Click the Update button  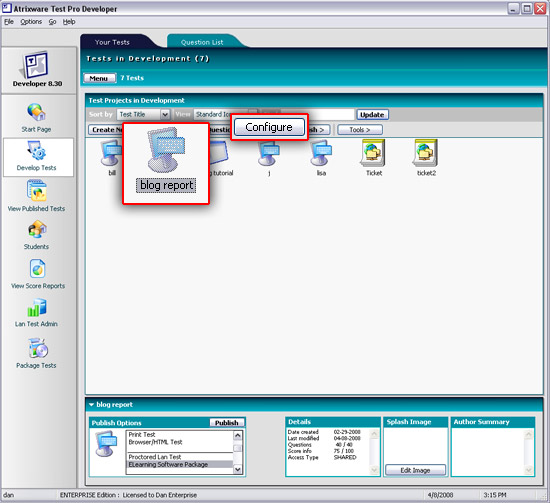(372, 114)
